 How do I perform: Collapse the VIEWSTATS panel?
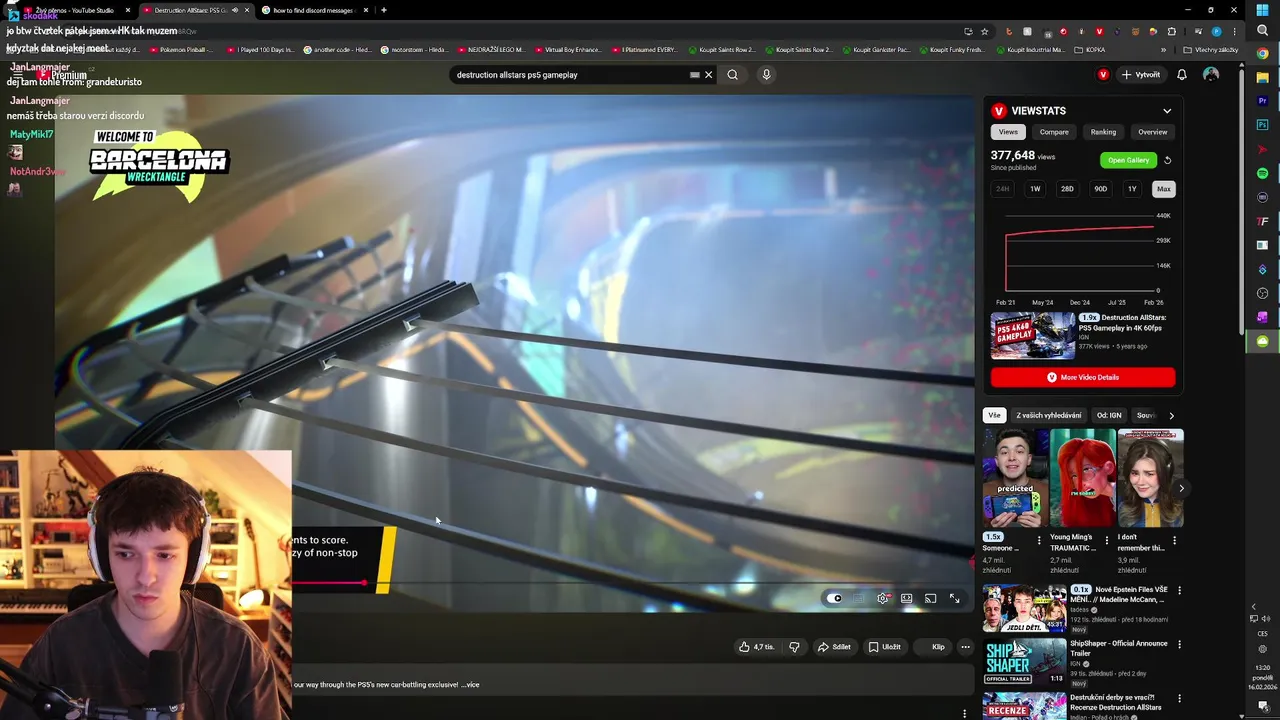click(1167, 111)
